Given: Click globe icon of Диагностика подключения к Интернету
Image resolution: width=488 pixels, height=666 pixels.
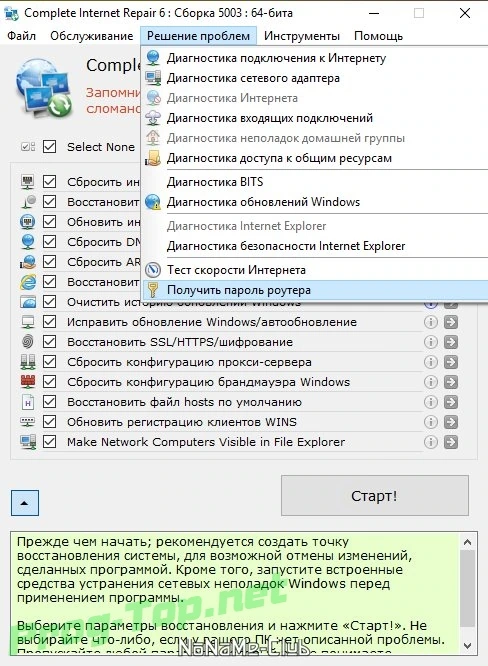Looking at the screenshot, I should [x=153, y=58].
